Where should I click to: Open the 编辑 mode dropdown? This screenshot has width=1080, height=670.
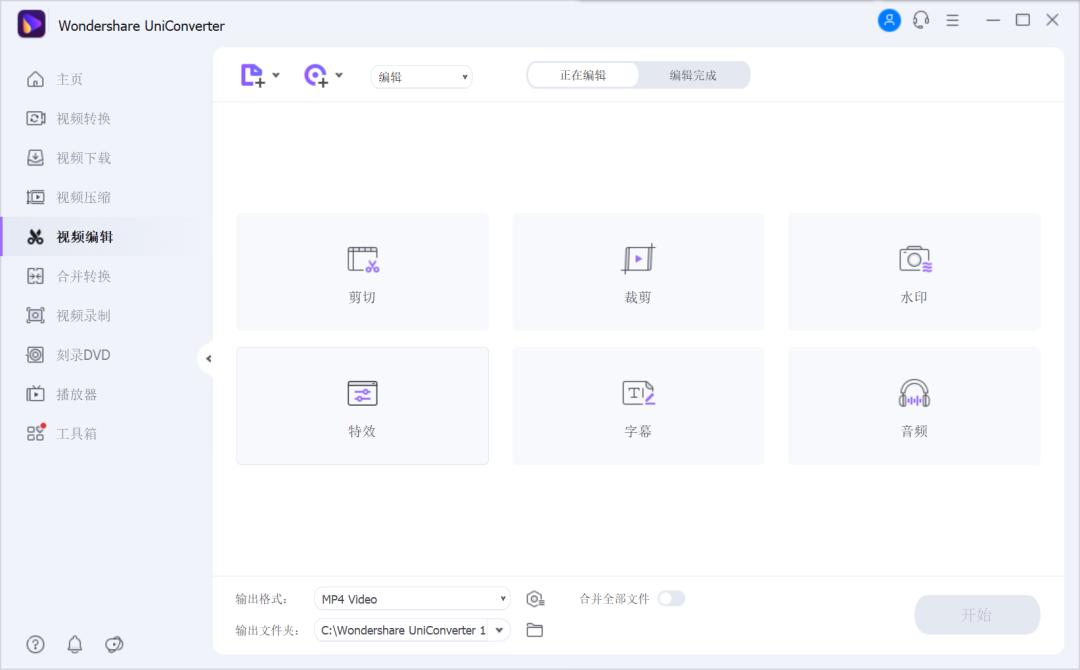point(420,76)
